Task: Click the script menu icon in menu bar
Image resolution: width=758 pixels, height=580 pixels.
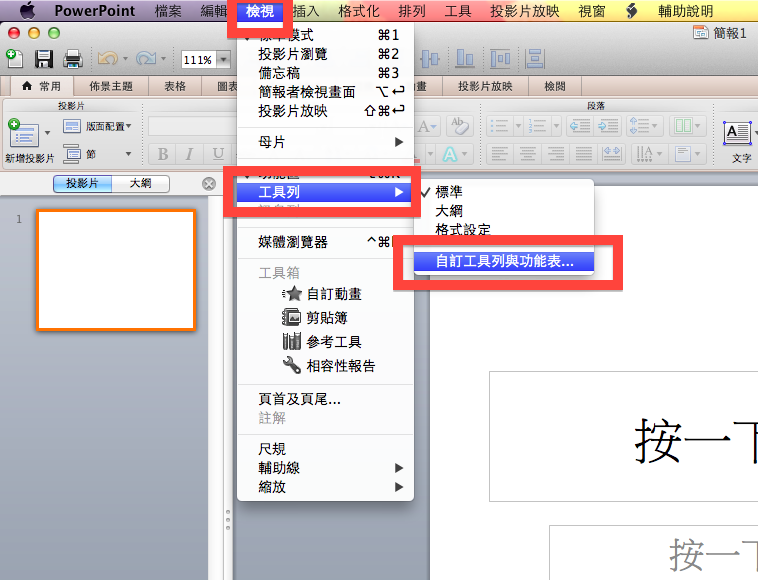Action: coord(631,11)
